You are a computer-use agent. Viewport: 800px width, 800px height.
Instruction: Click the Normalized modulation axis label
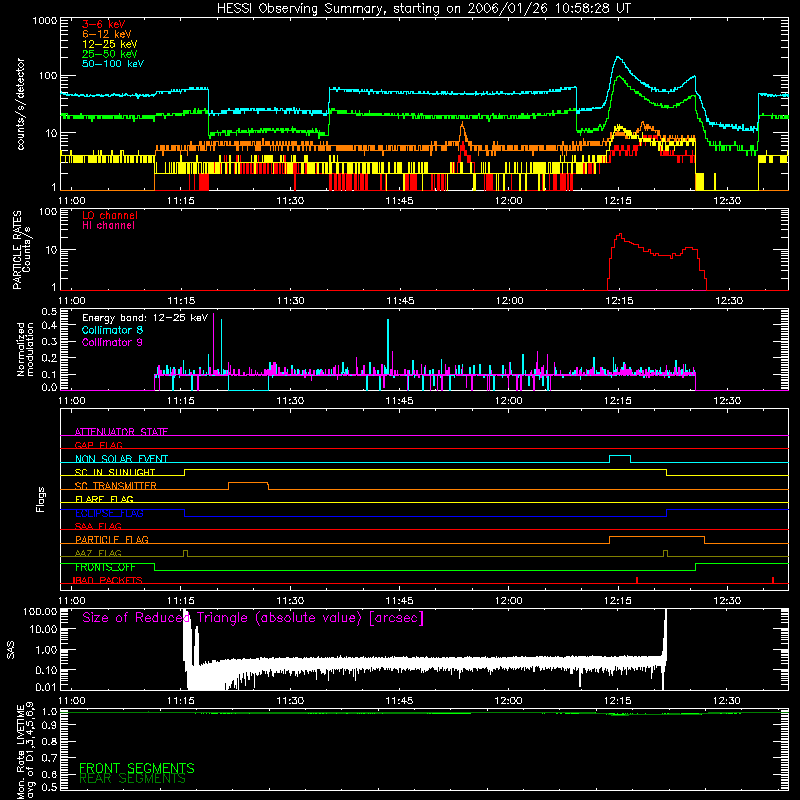(x=25, y=349)
